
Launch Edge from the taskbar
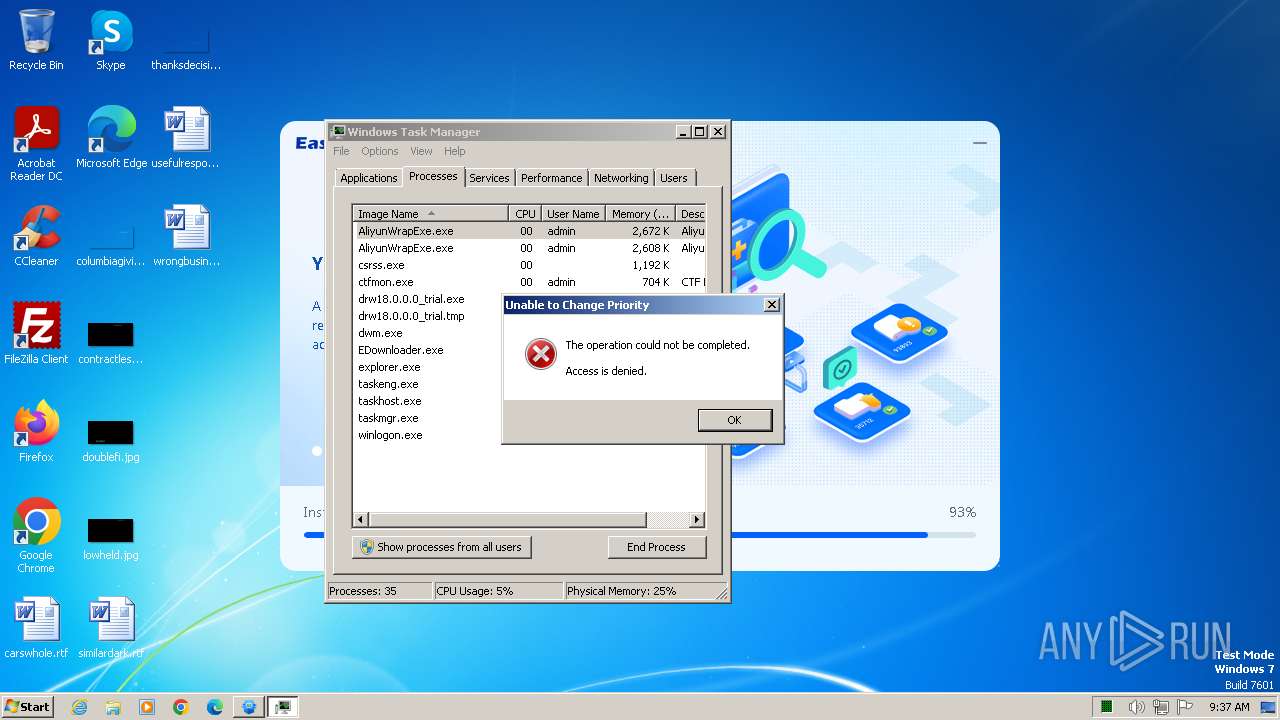point(215,707)
